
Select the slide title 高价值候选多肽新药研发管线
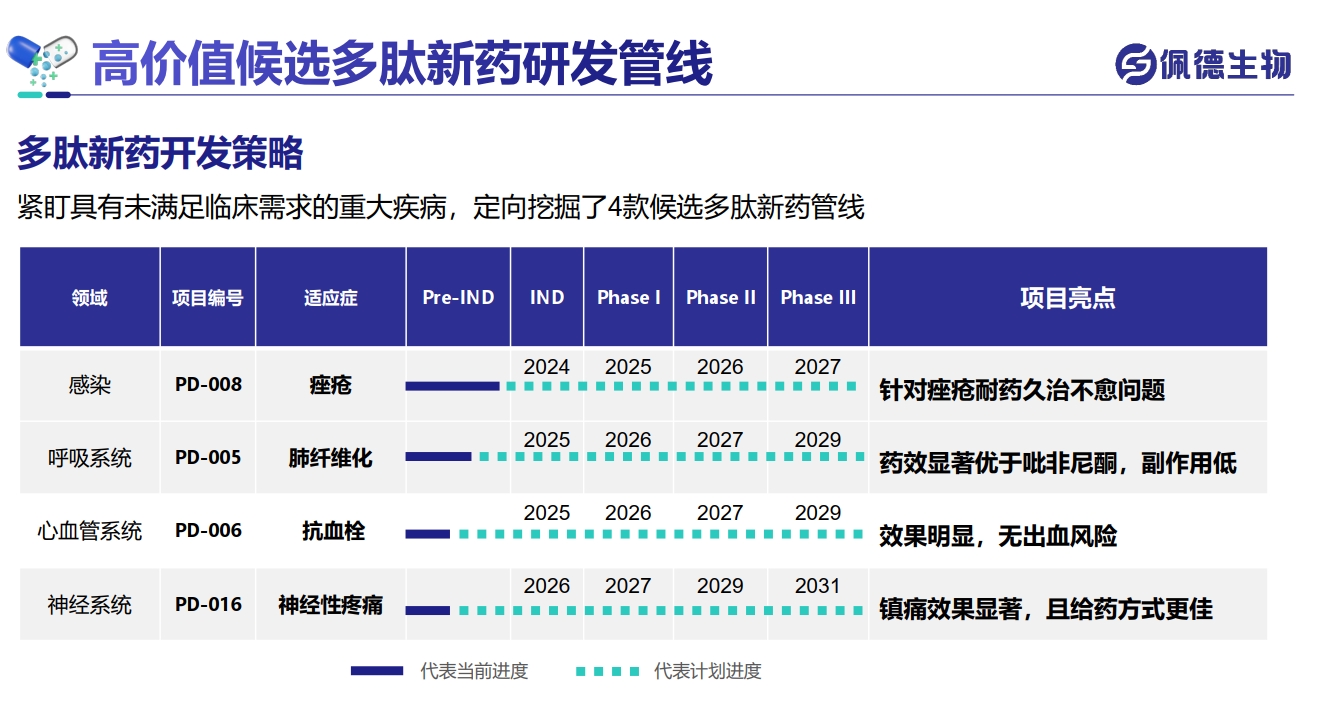(x=402, y=63)
